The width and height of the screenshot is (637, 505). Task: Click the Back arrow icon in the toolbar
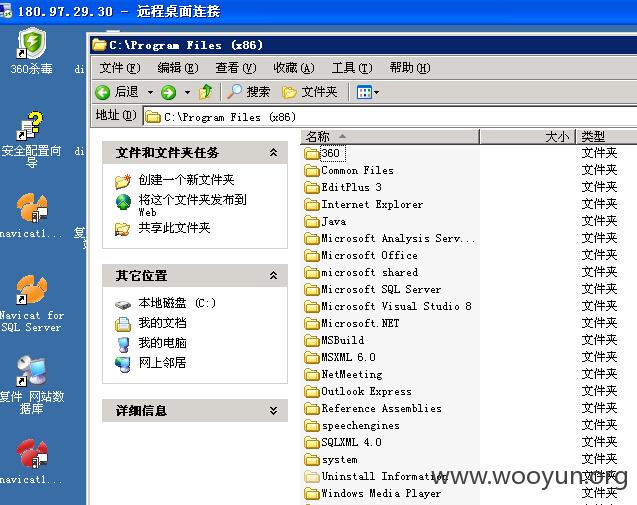(x=102, y=93)
